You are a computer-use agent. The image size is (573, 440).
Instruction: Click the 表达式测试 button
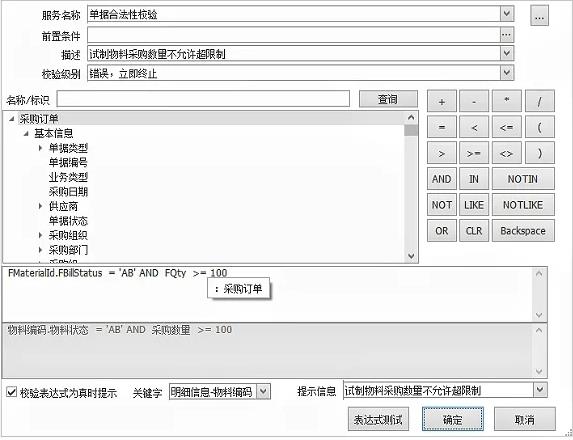378,420
